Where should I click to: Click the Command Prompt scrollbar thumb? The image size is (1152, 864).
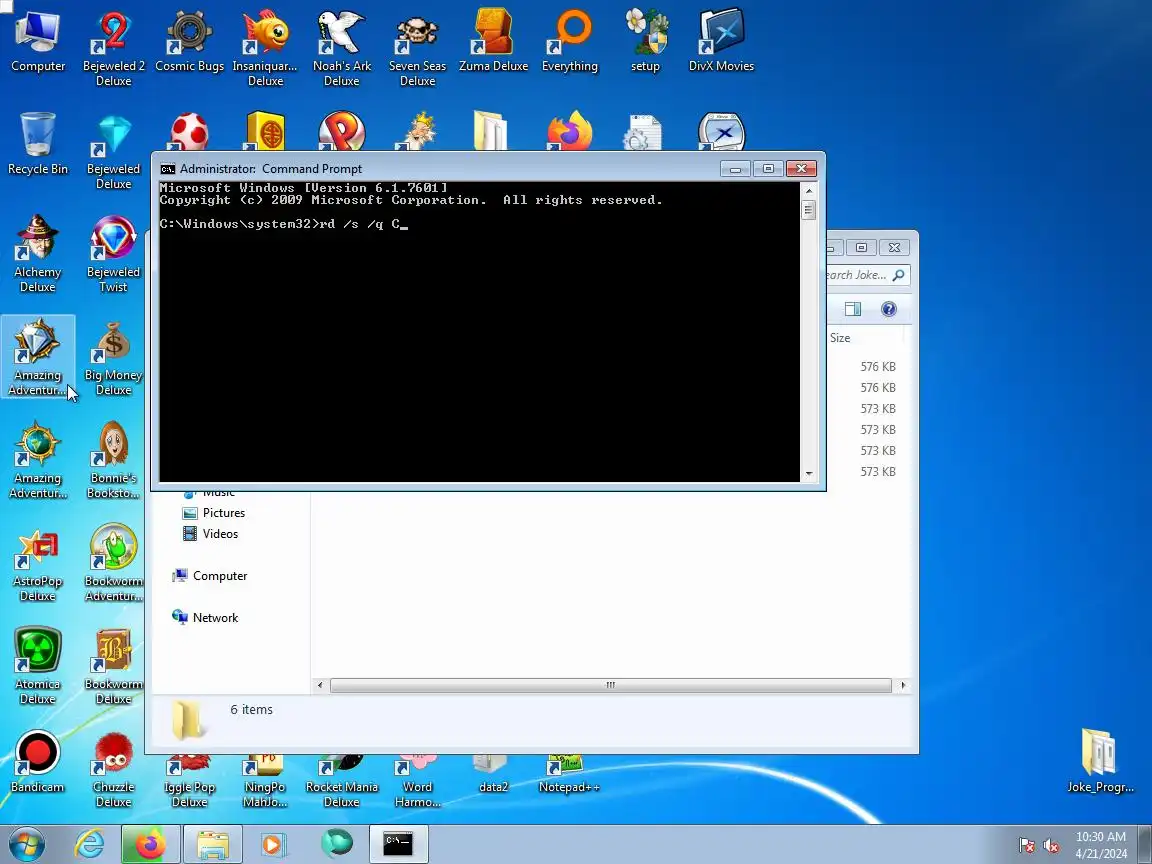809,209
